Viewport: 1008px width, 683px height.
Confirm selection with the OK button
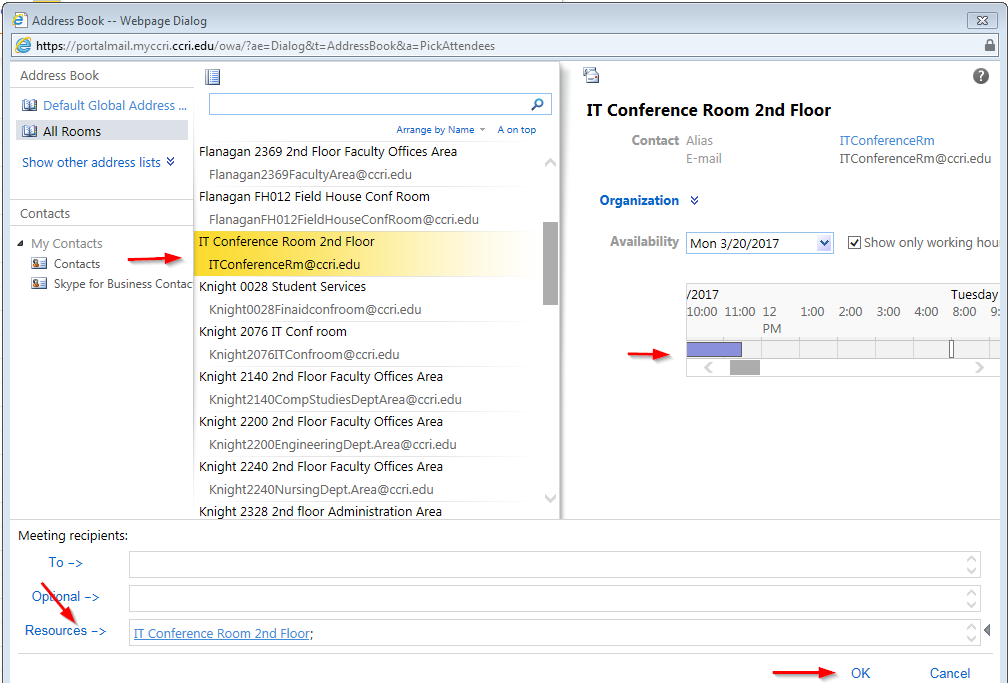pyautogui.click(x=859, y=673)
